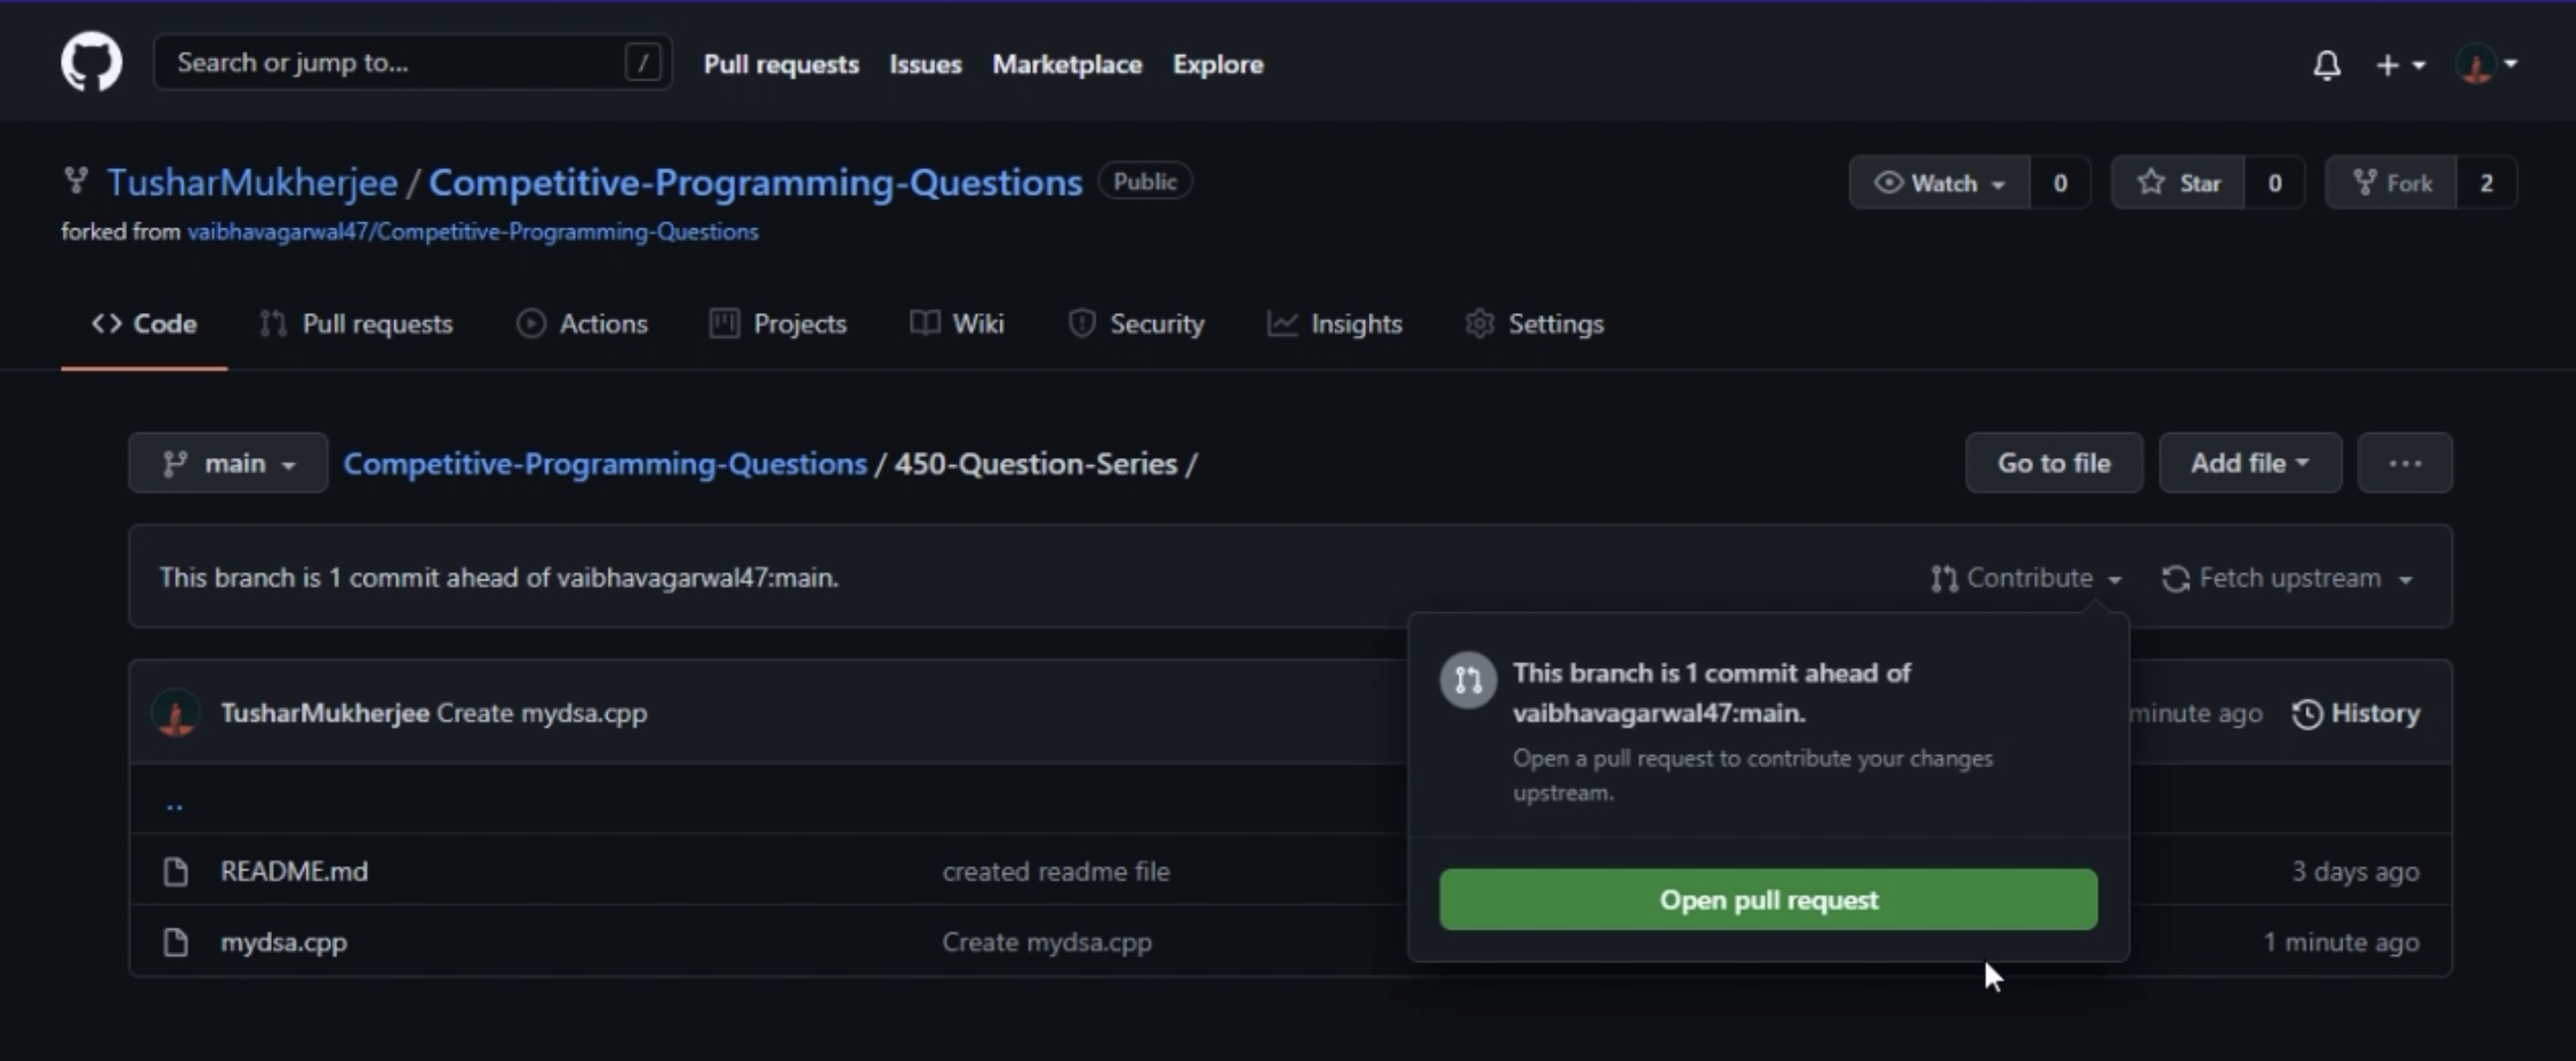Toggle the Star button for repository
Viewport: 2576px width, 1061px height.
point(2178,183)
